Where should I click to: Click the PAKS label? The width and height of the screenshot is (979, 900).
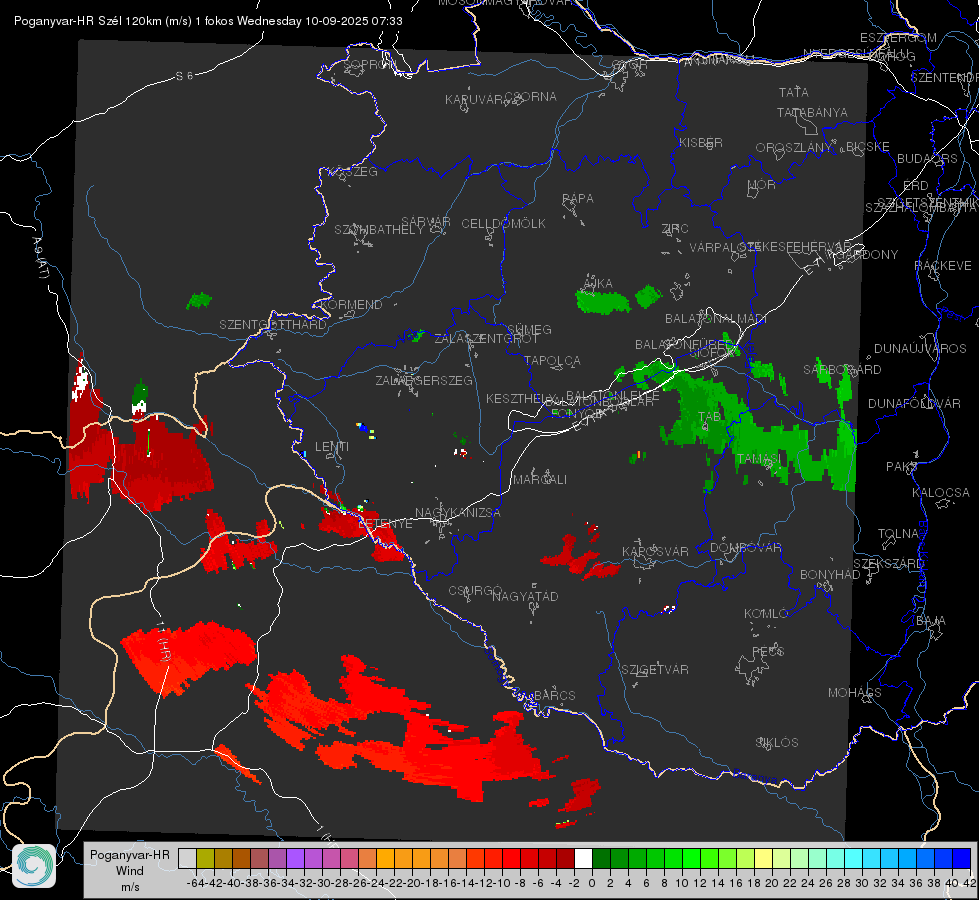902,466
